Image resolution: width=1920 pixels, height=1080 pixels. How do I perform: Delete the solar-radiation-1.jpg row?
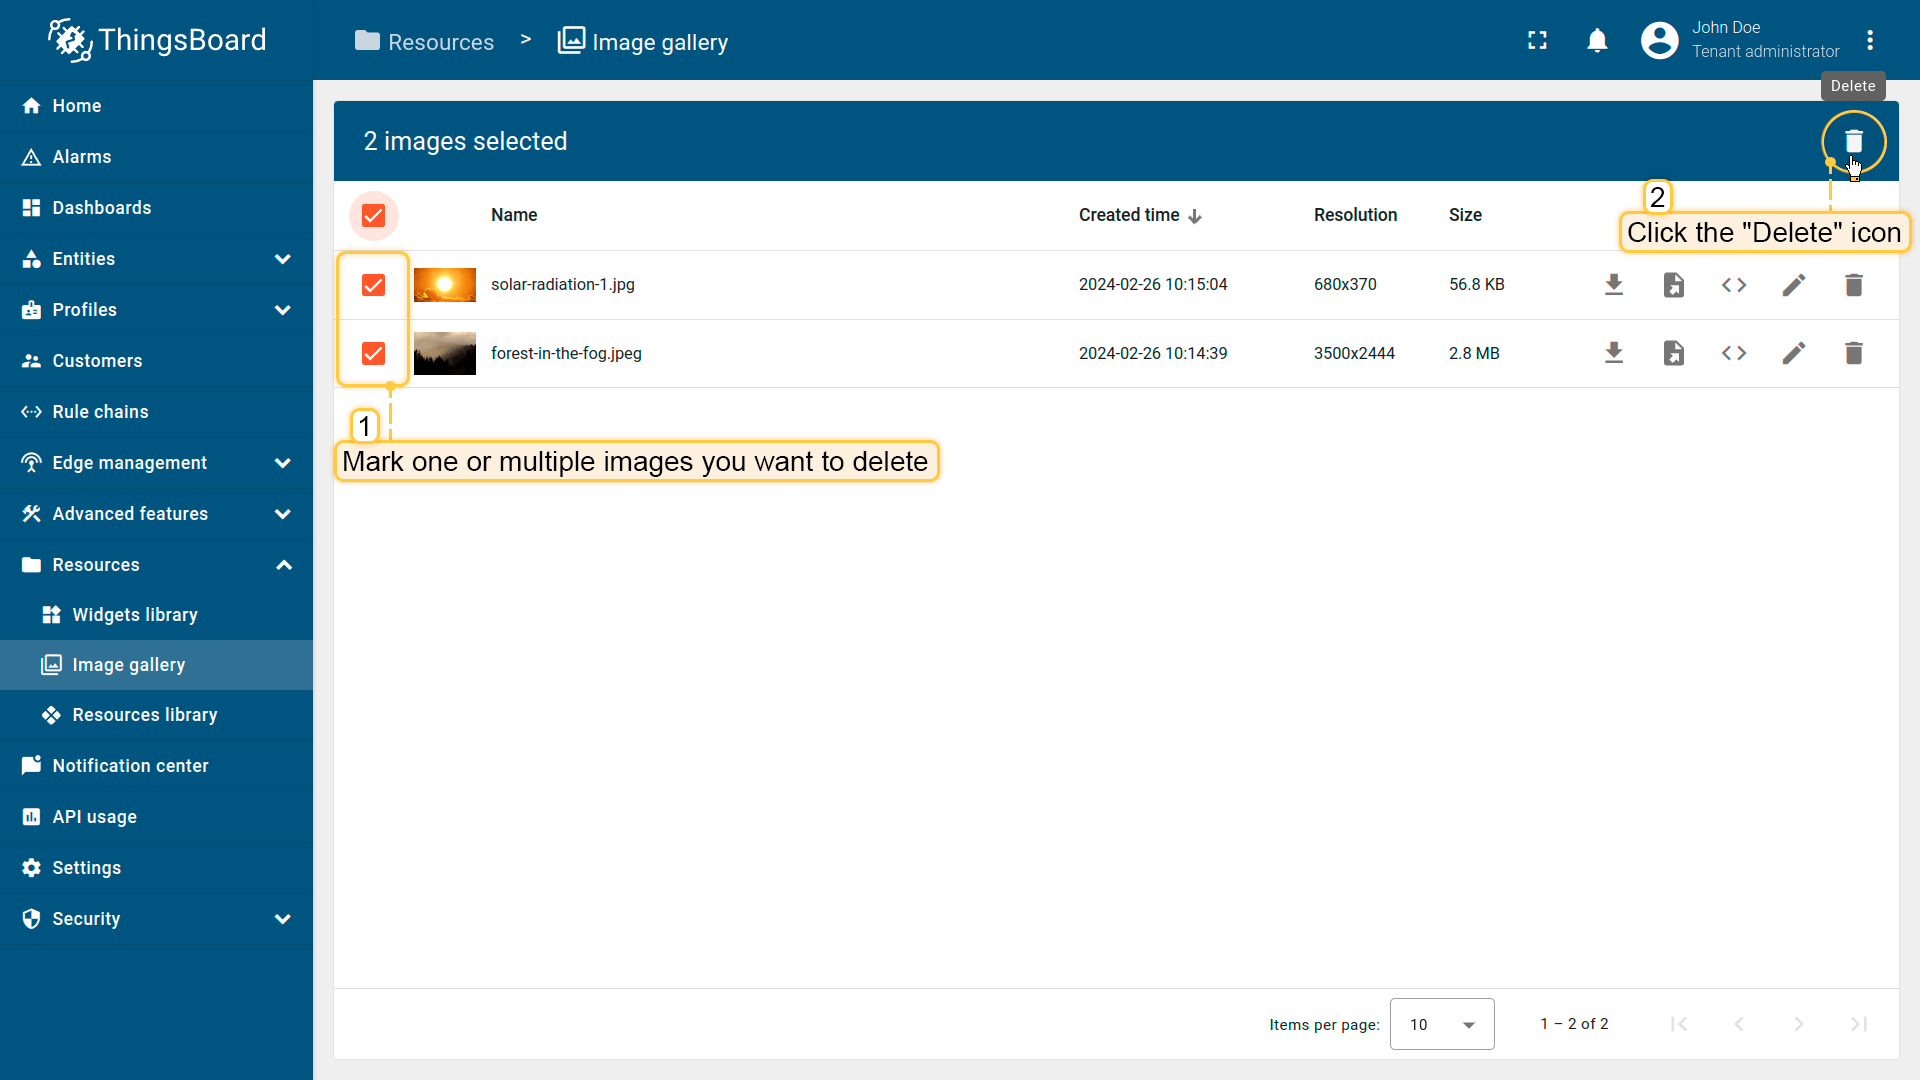[x=1853, y=285]
